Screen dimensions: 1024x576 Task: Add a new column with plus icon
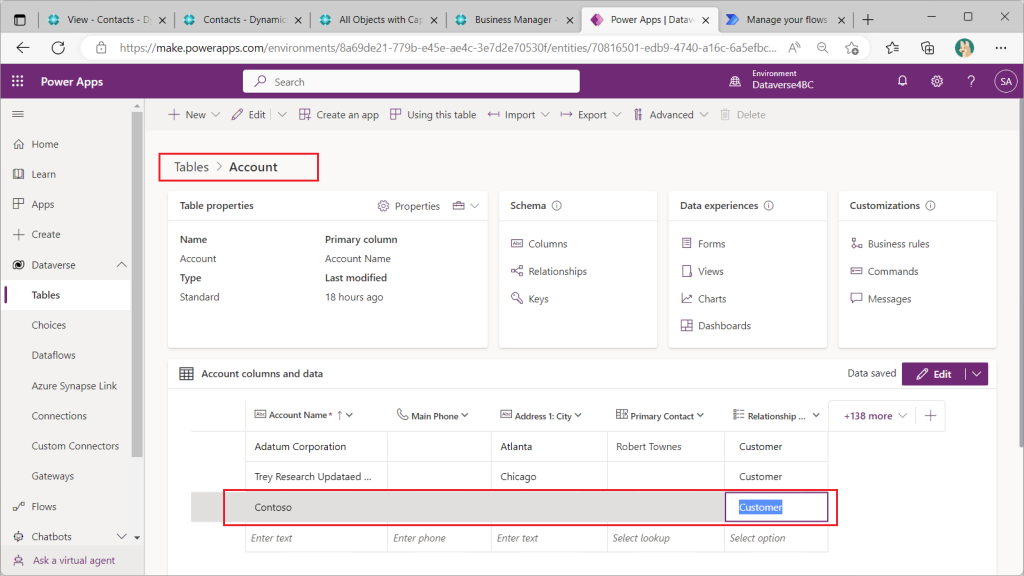click(x=931, y=415)
